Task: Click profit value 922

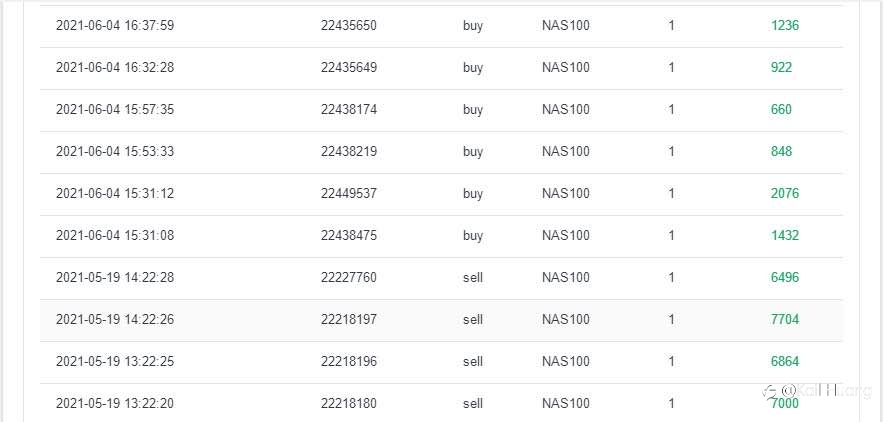Action: coord(781,68)
